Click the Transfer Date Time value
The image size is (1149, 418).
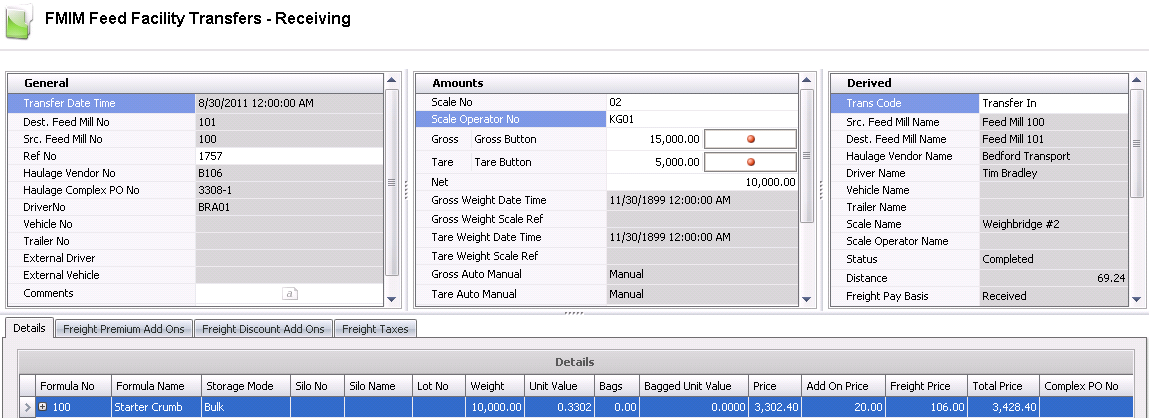coord(288,102)
